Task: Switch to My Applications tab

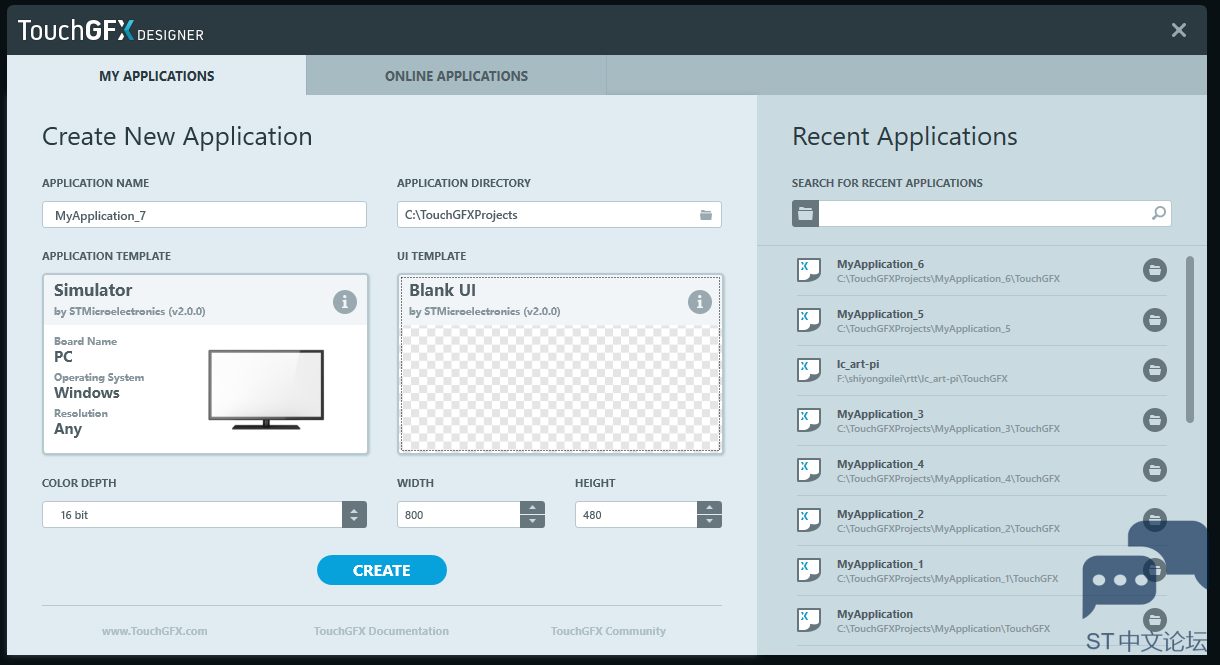Action: (157, 76)
